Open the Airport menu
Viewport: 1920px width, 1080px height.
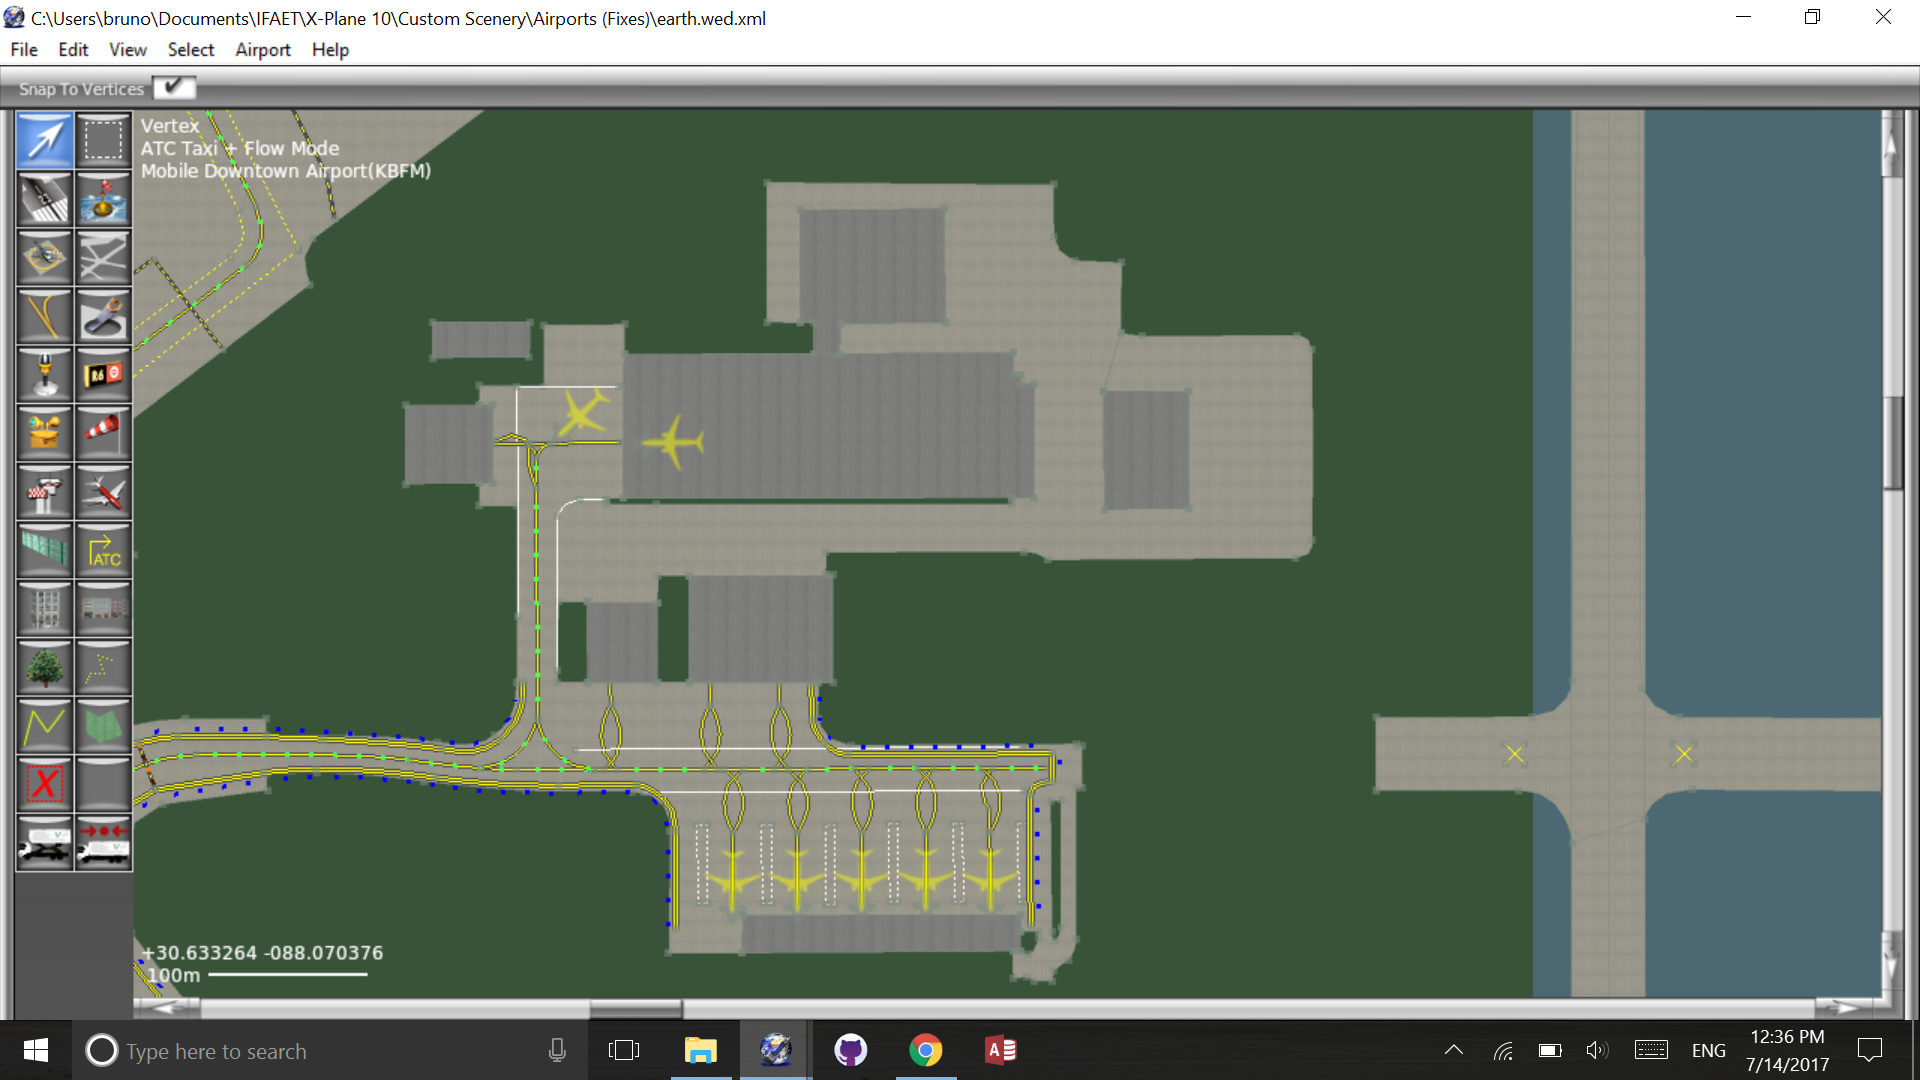[262, 50]
